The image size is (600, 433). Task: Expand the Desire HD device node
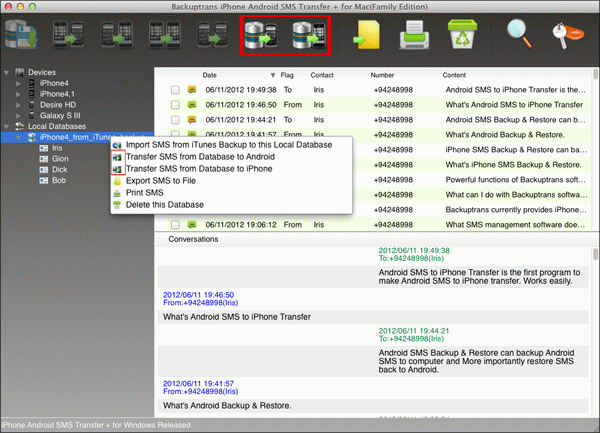18,105
